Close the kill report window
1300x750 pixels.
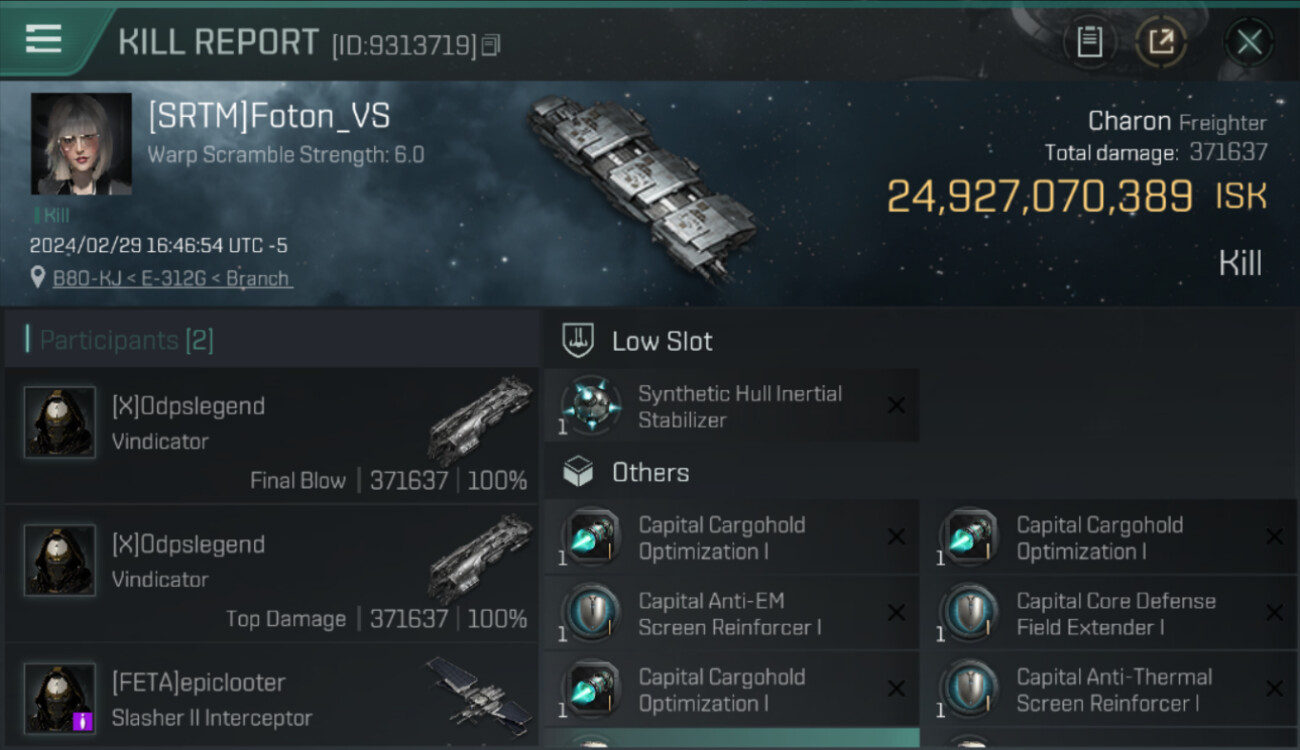(1249, 42)
